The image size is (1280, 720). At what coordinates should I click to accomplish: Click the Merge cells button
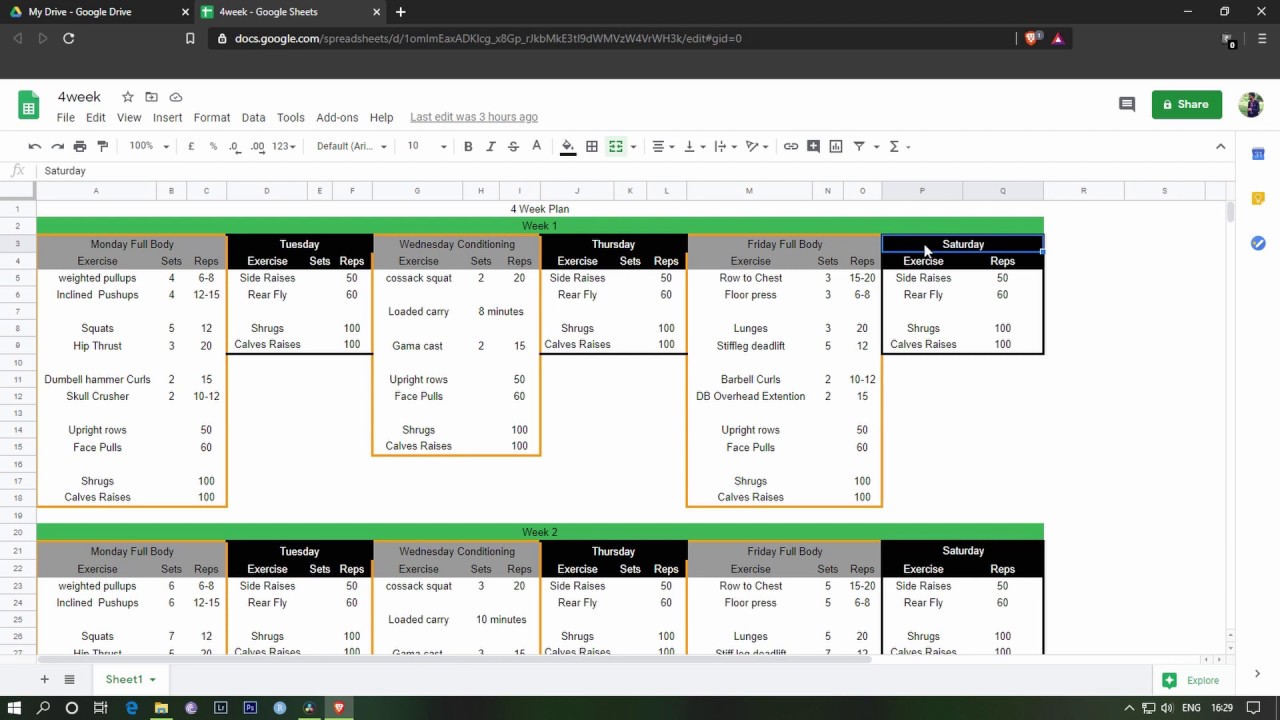616,146
